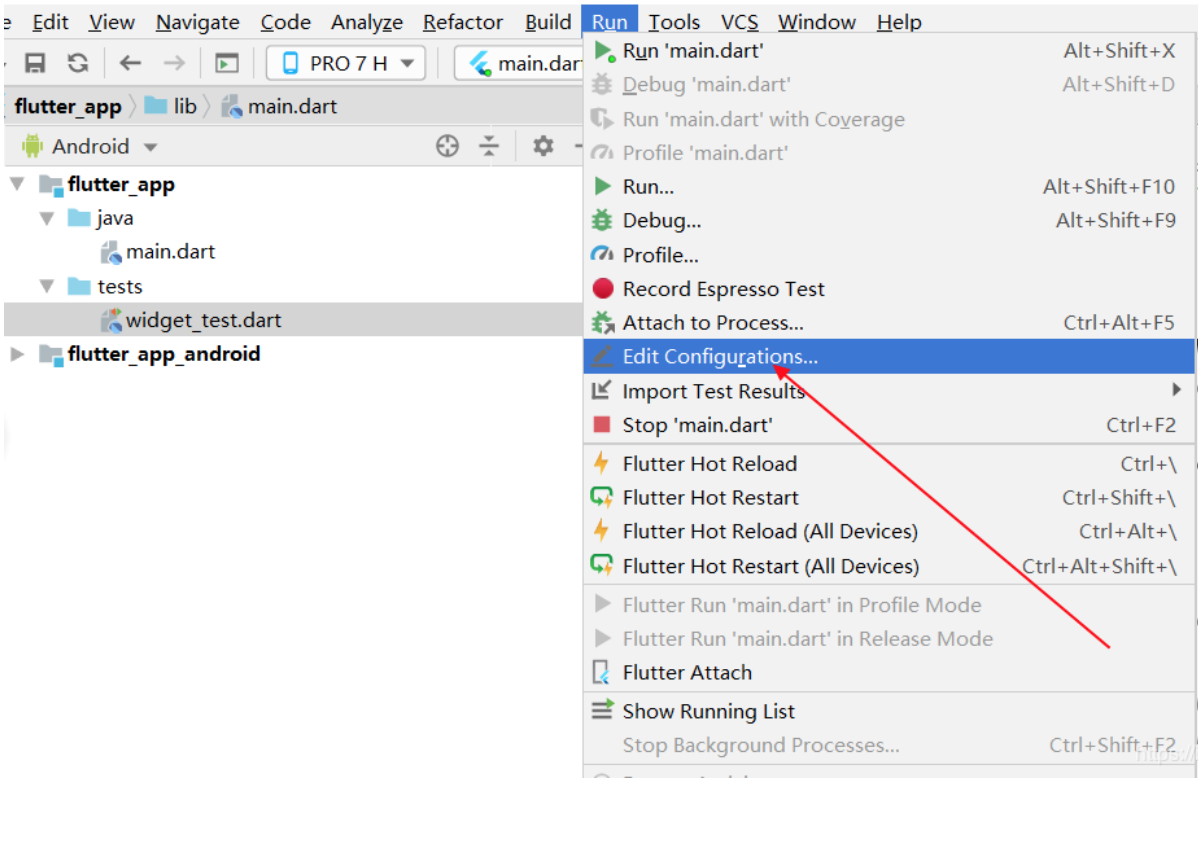Click the locate target crosshair icon
This screenshot has width=1198, height=868.
[x=448, y=145]
